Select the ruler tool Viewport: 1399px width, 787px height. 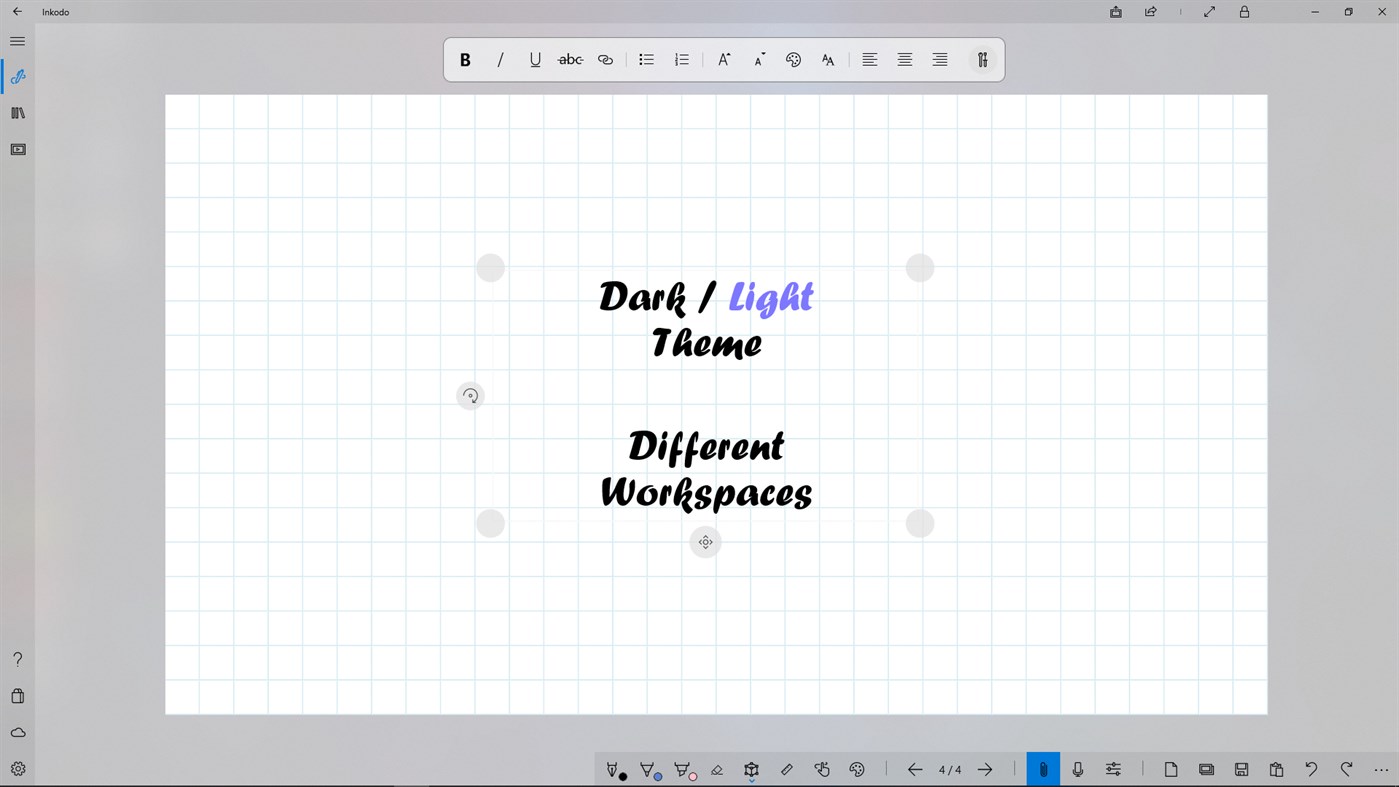[786, 769]
